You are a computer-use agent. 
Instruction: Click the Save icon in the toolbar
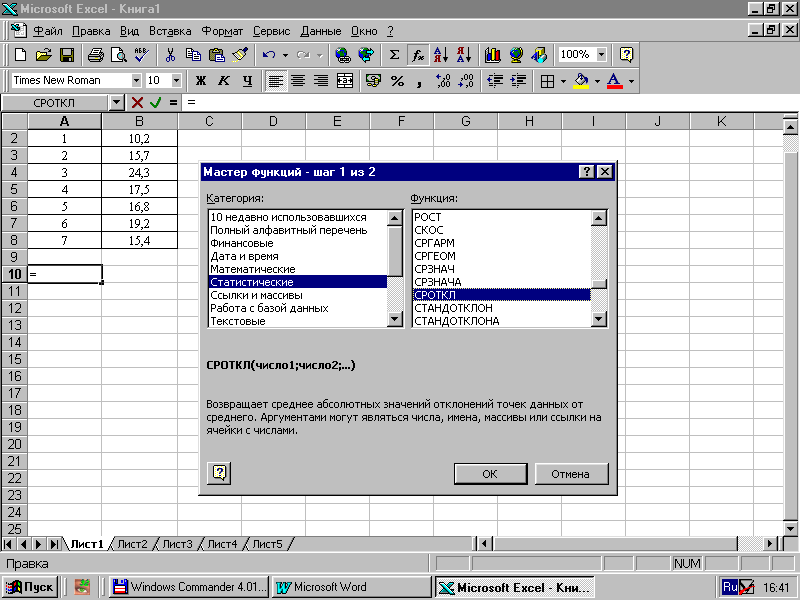[67, 55]
